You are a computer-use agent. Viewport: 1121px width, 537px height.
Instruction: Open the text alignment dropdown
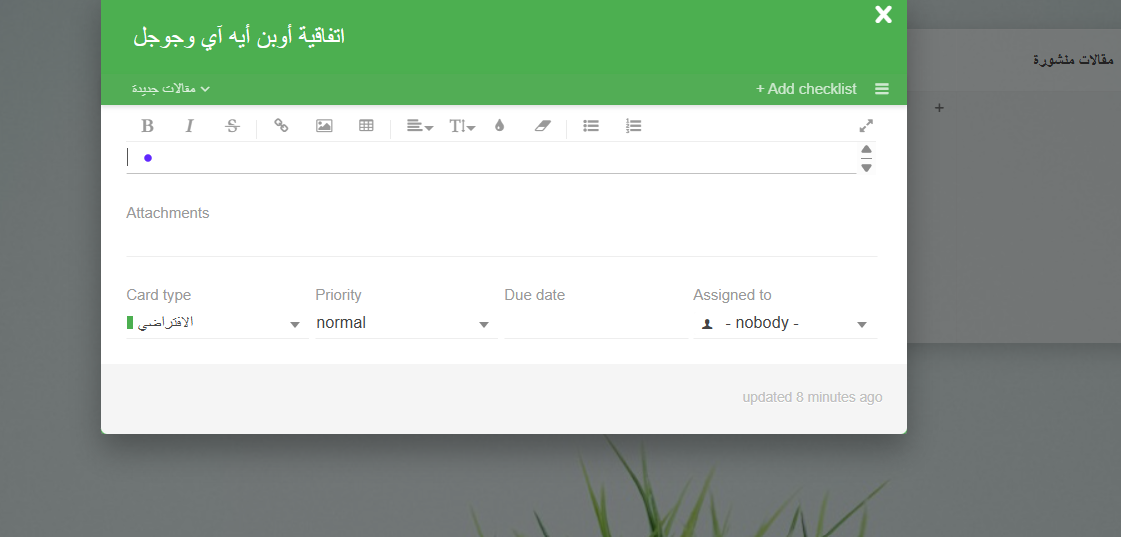point(420,126)
